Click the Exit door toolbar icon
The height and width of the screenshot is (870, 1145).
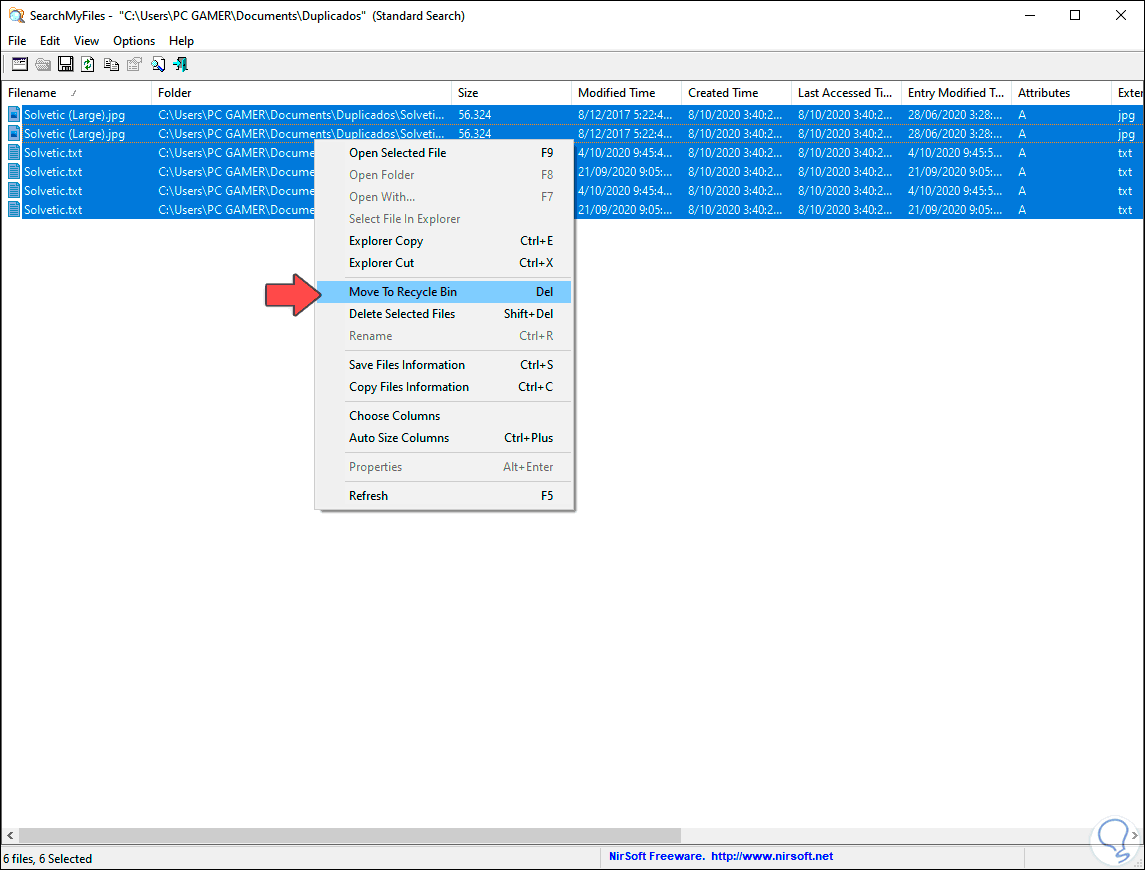(180, 64)
